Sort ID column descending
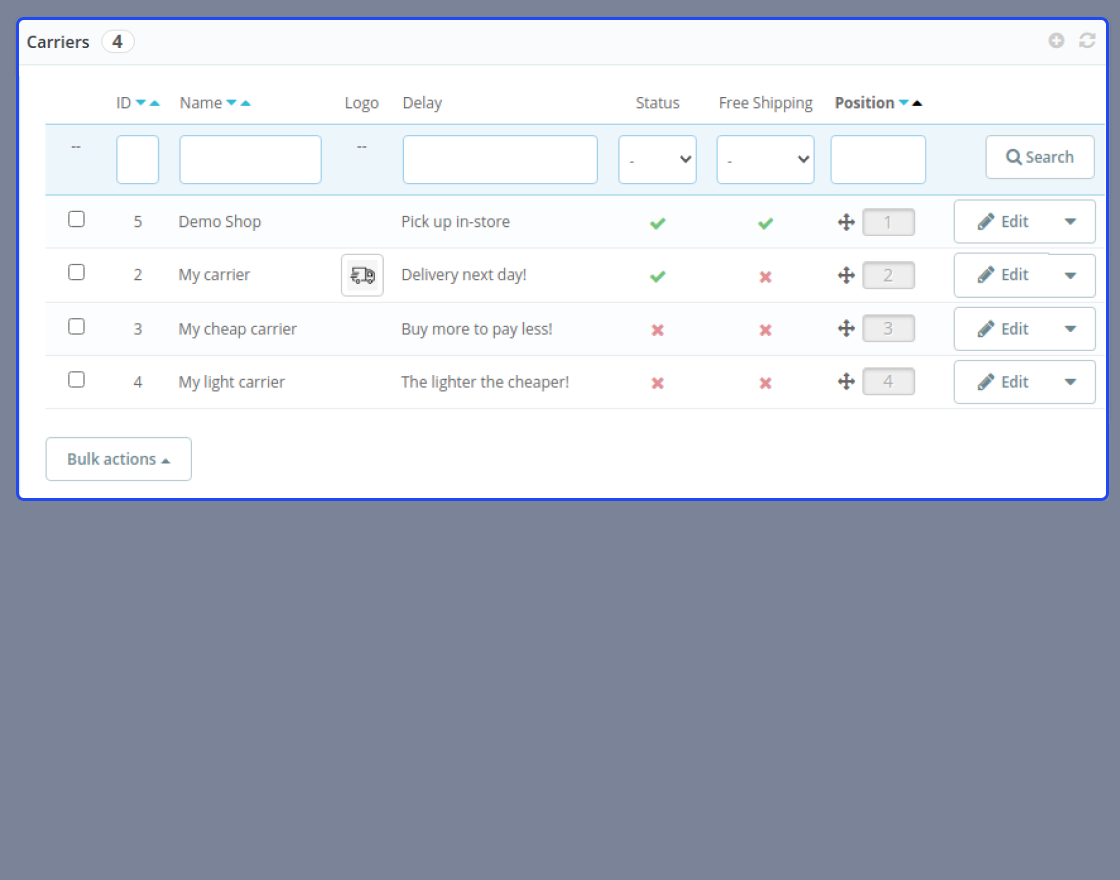1120x880 pixels. coord(141,103)
